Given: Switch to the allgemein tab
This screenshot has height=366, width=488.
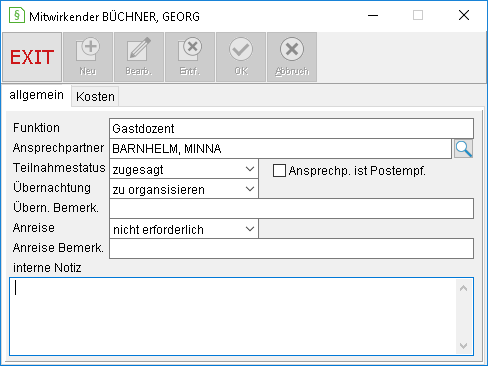Looking at the screenshot, I should point(36,95).
